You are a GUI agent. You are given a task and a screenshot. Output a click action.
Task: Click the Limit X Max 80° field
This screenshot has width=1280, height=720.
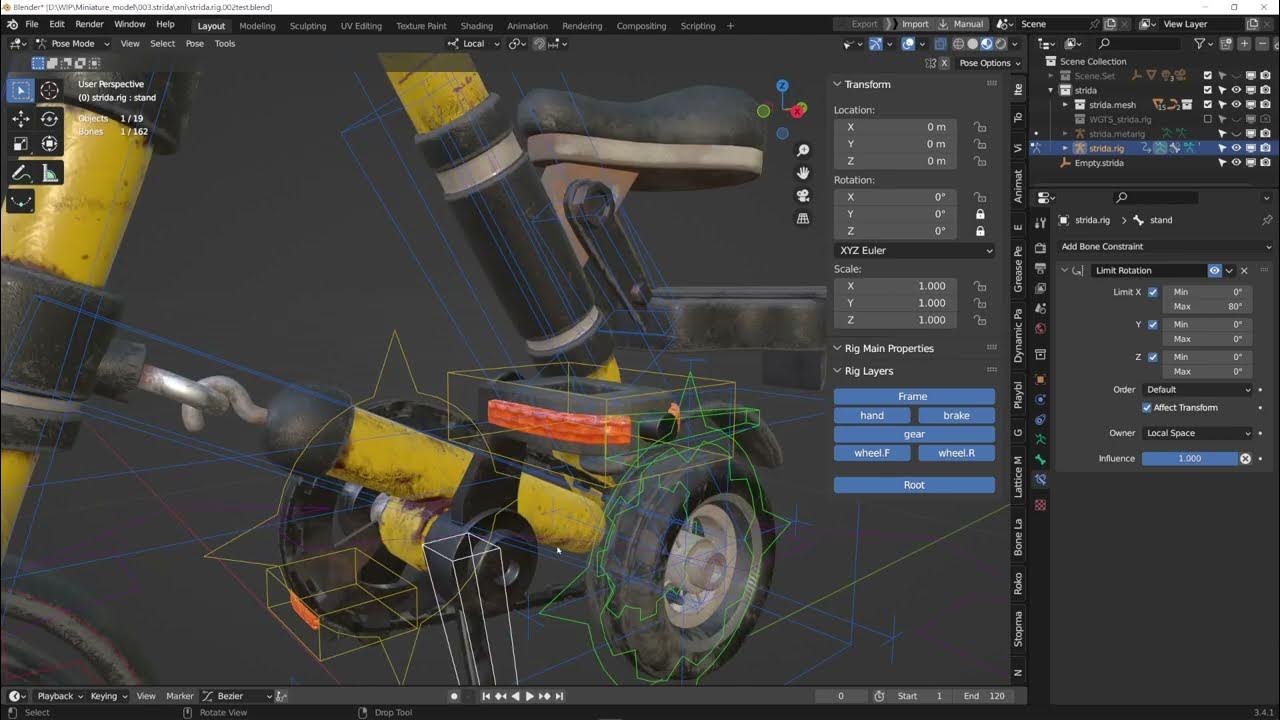(1207, 307)
